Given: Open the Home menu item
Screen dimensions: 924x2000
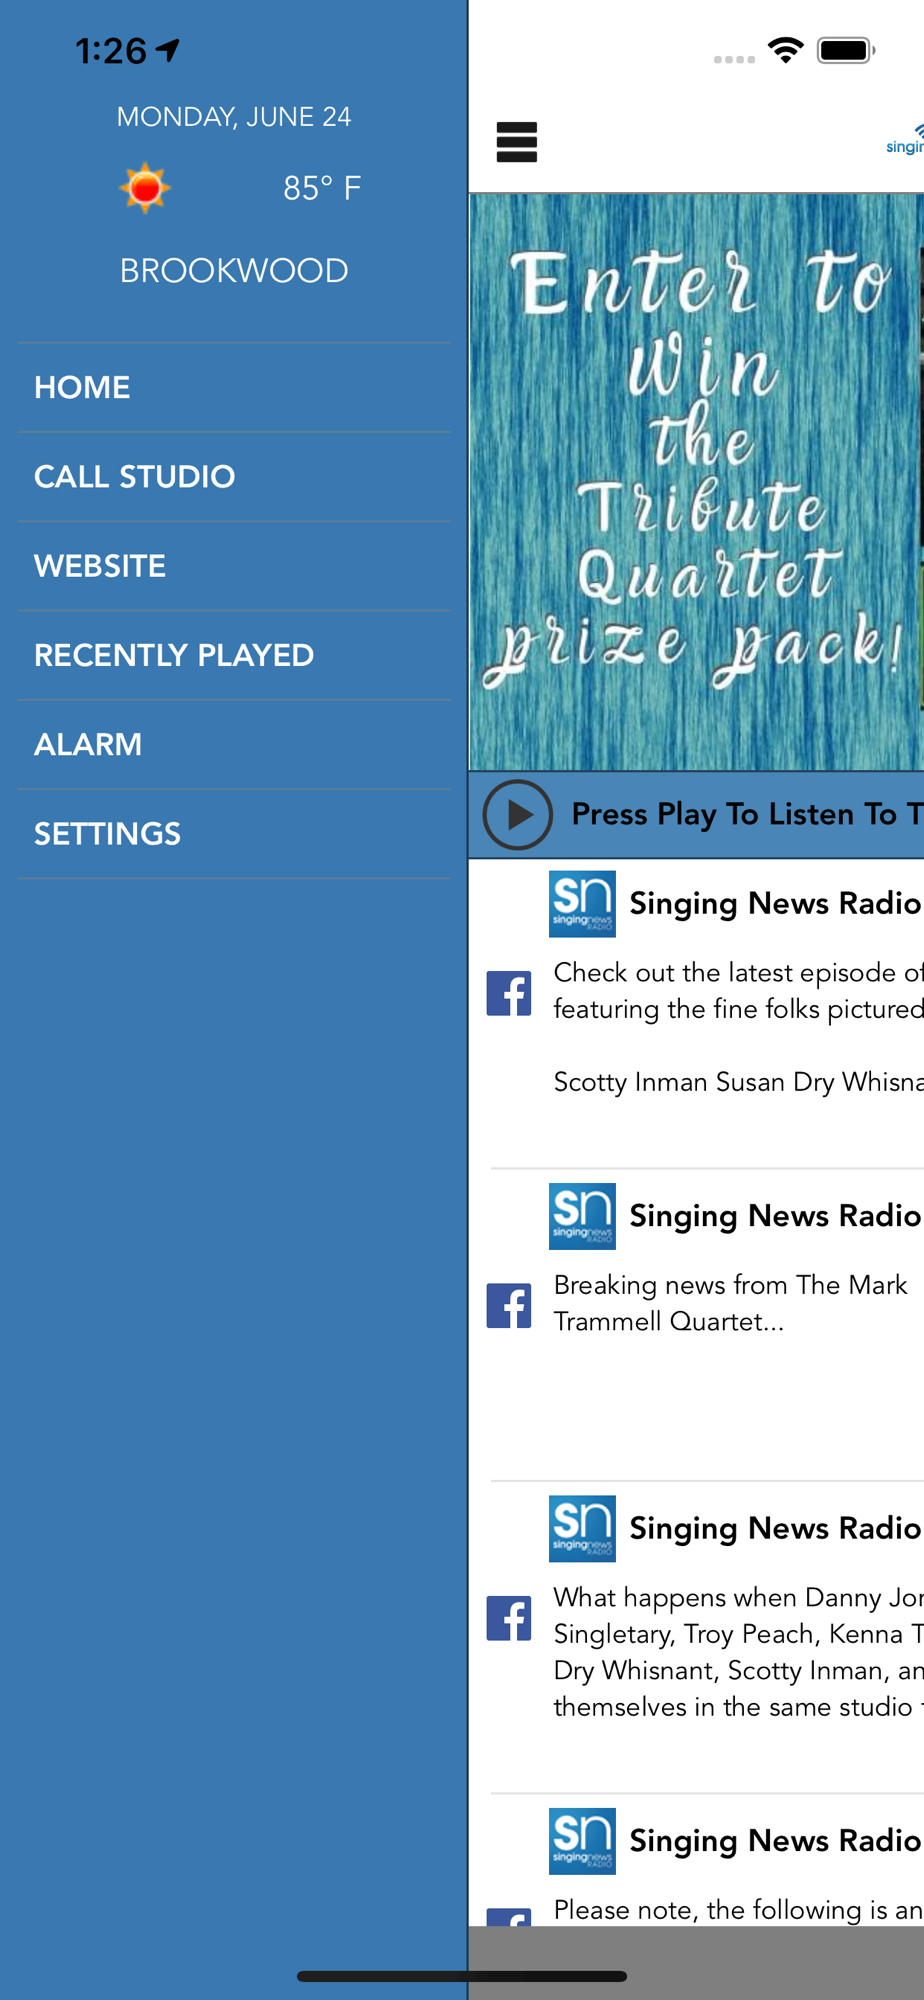Looking at the screenshot, I should point(234,388).
